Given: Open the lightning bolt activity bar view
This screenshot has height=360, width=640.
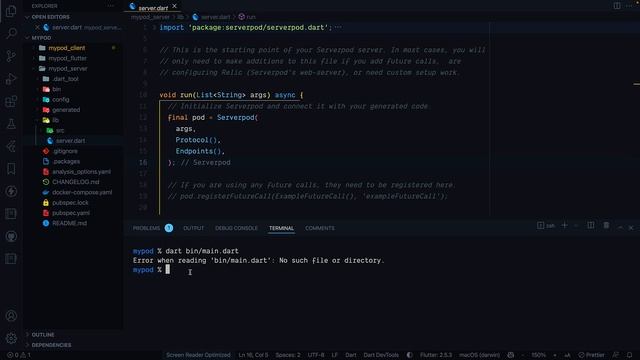Looking at the screenshot, I should click(11, 191).
